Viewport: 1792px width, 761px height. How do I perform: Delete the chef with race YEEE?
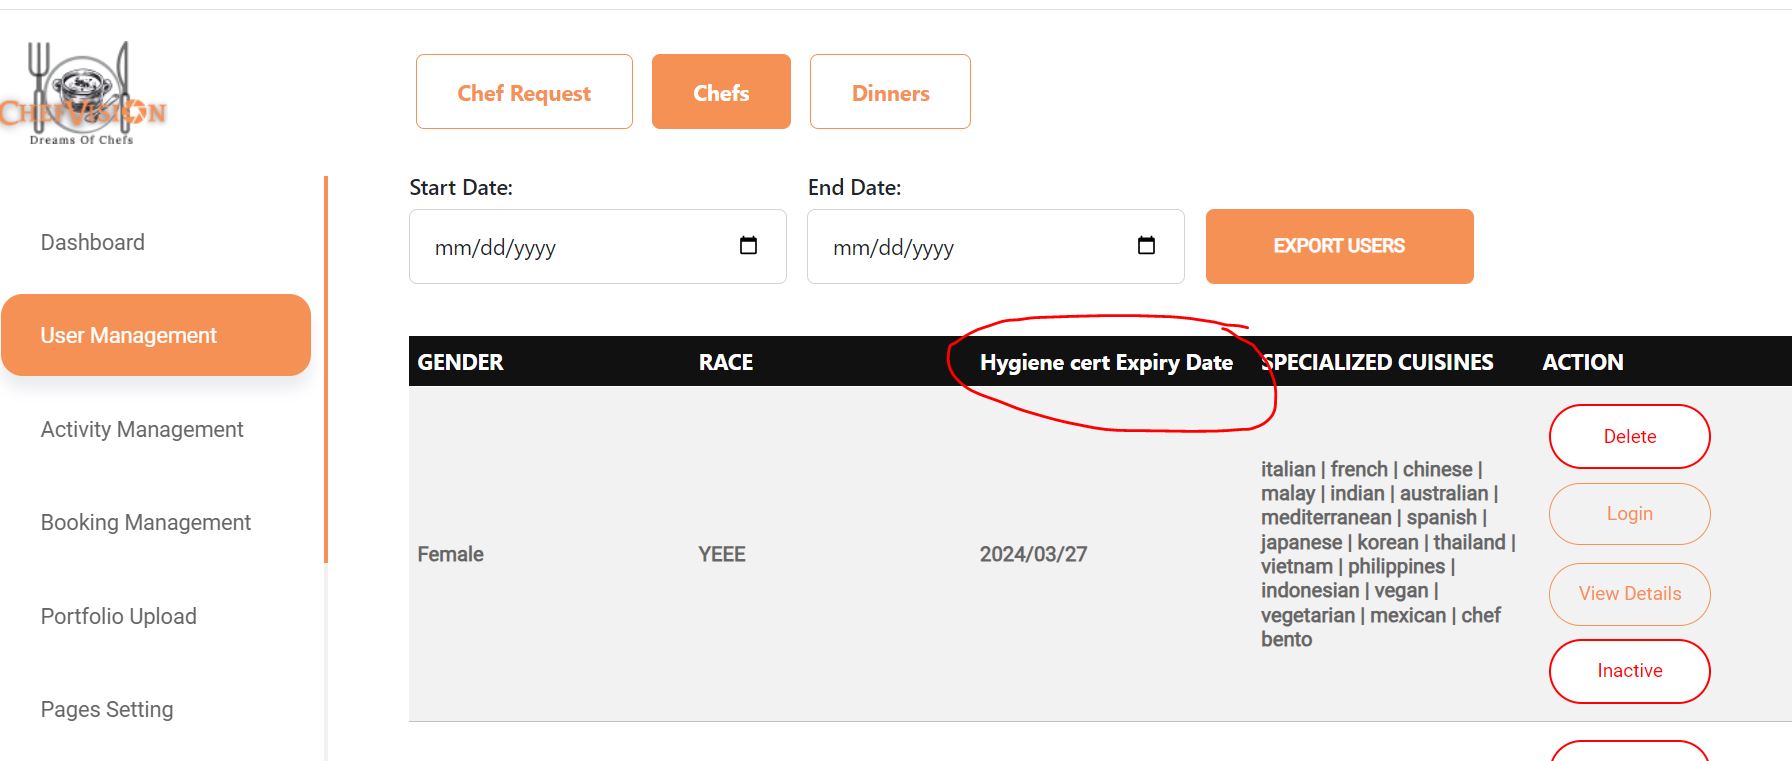coord(1629,436)
